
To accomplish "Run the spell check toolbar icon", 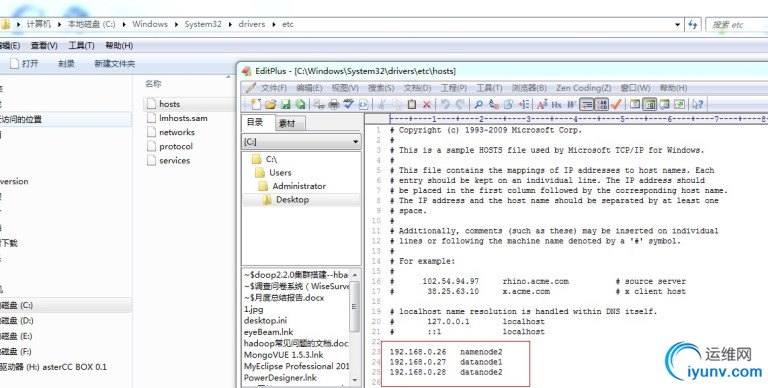I will click(x=348, y=104).
